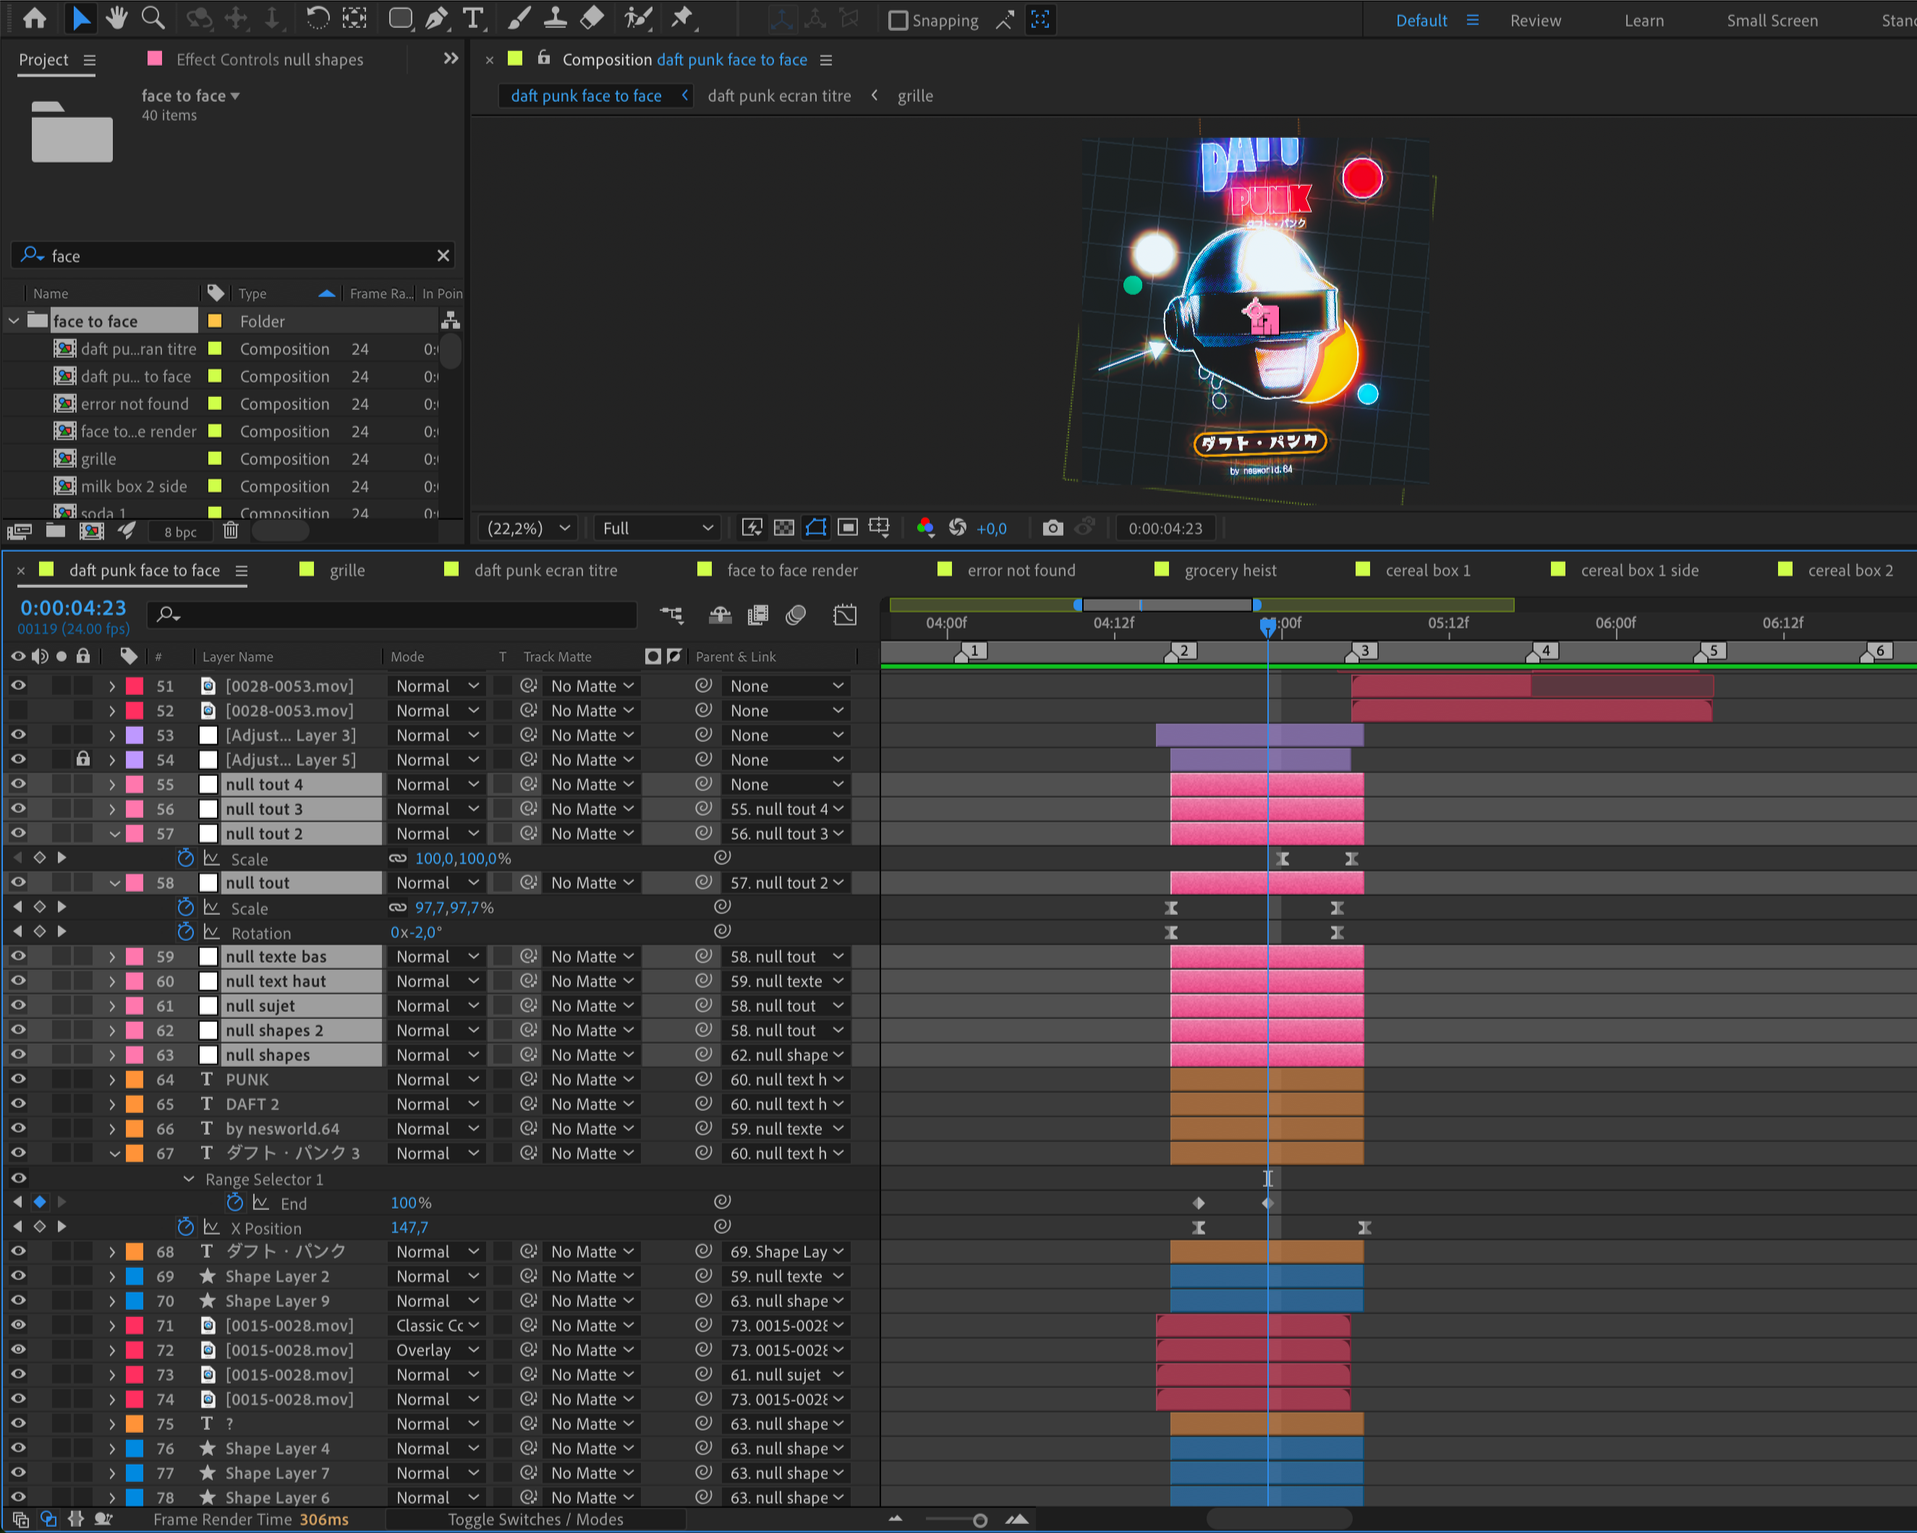Image resolution: width=1917 pixels, height=1533 pixels.
Task: Select the Selection arrow tool
Action: coord(80,18)
